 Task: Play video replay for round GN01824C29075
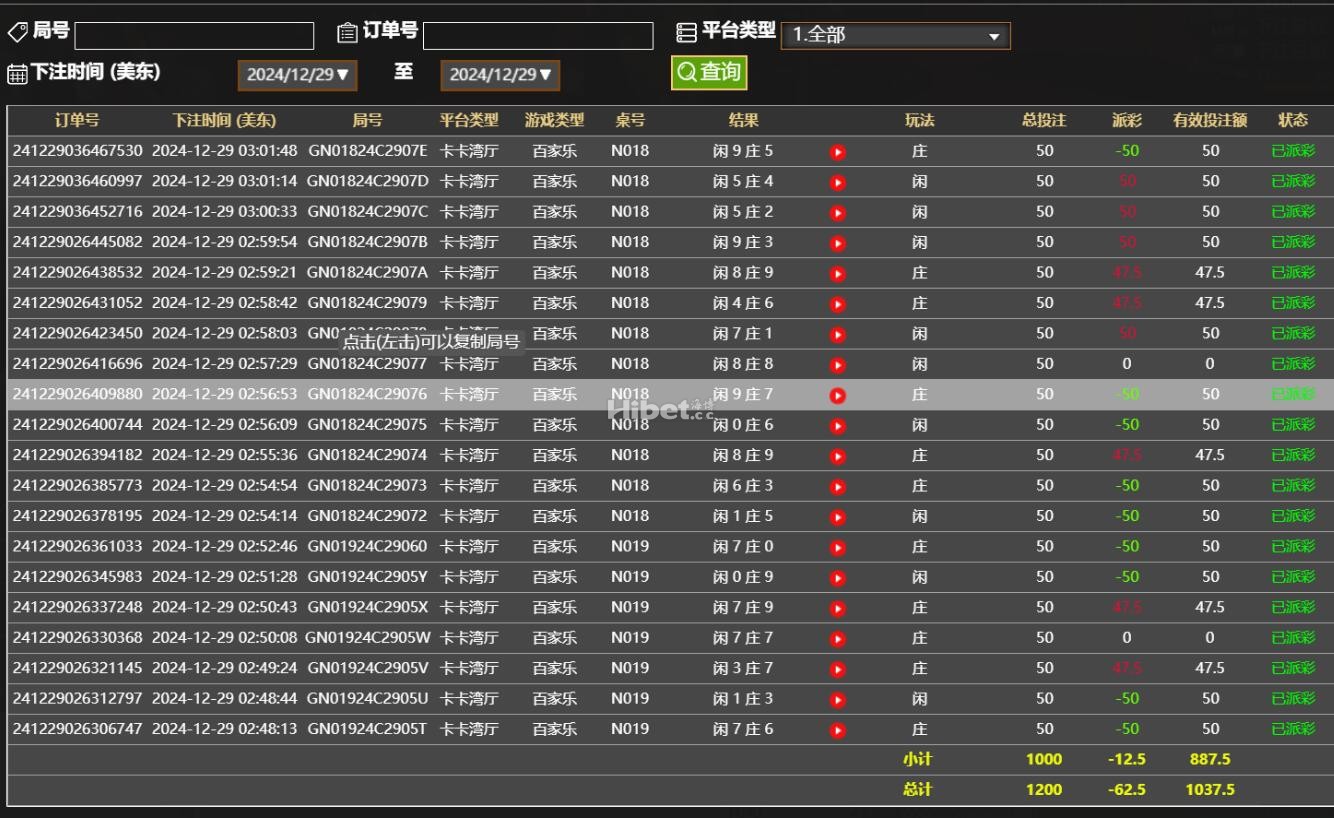click(x=838, y=425)
